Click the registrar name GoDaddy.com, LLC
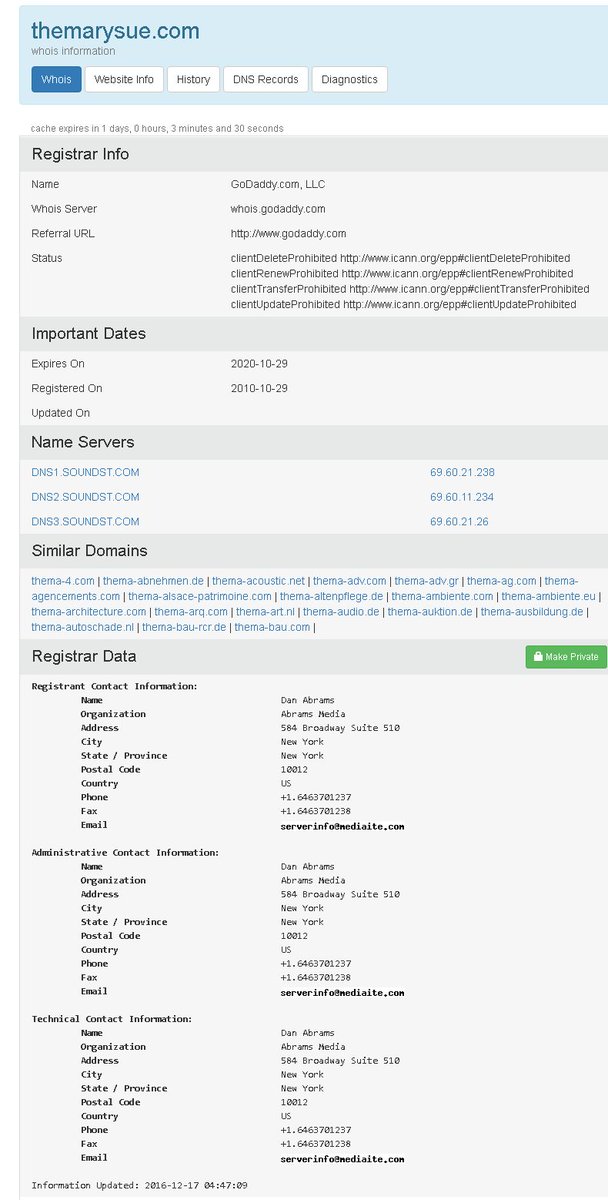This screenshot has height=1200, width=608. point(278,184)
